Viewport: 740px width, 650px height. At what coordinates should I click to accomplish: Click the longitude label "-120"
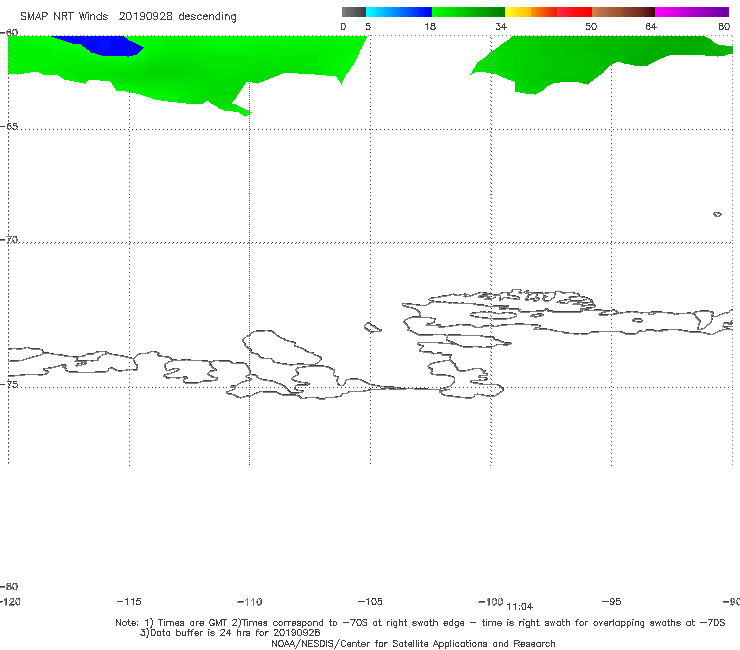click(x=10, y=602)
